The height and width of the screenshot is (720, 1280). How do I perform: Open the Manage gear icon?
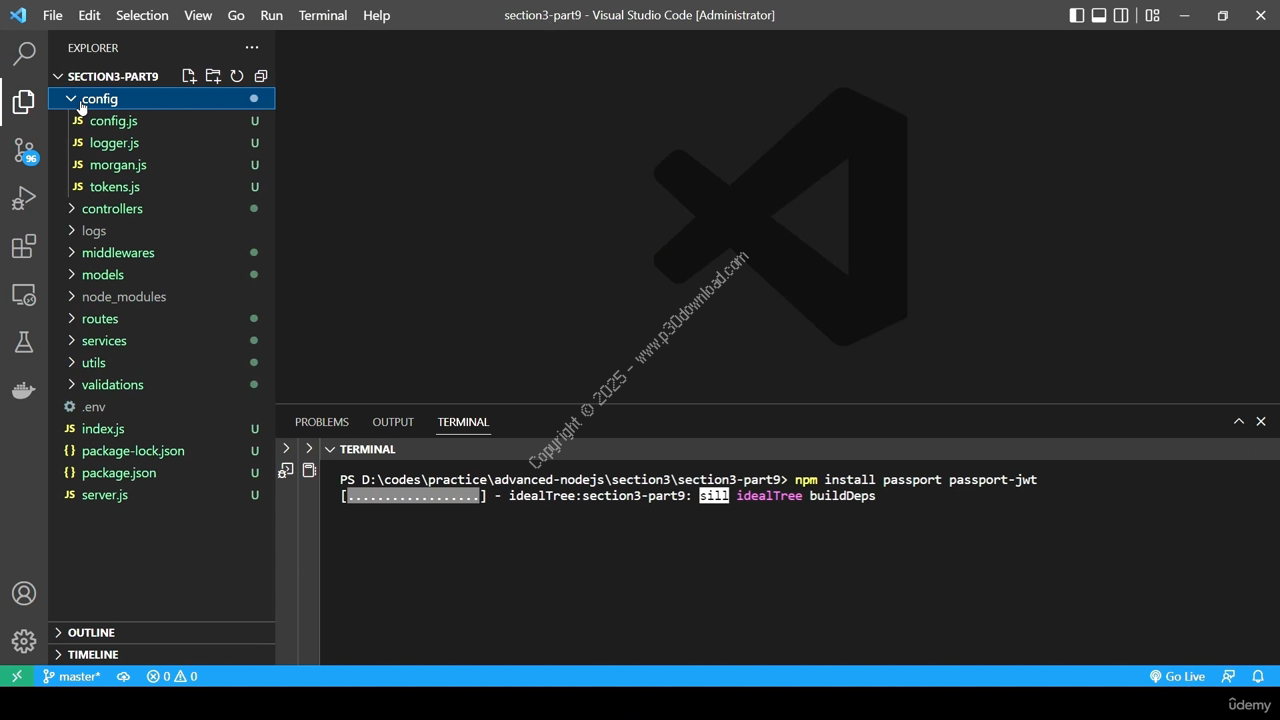tap(24, 641)
